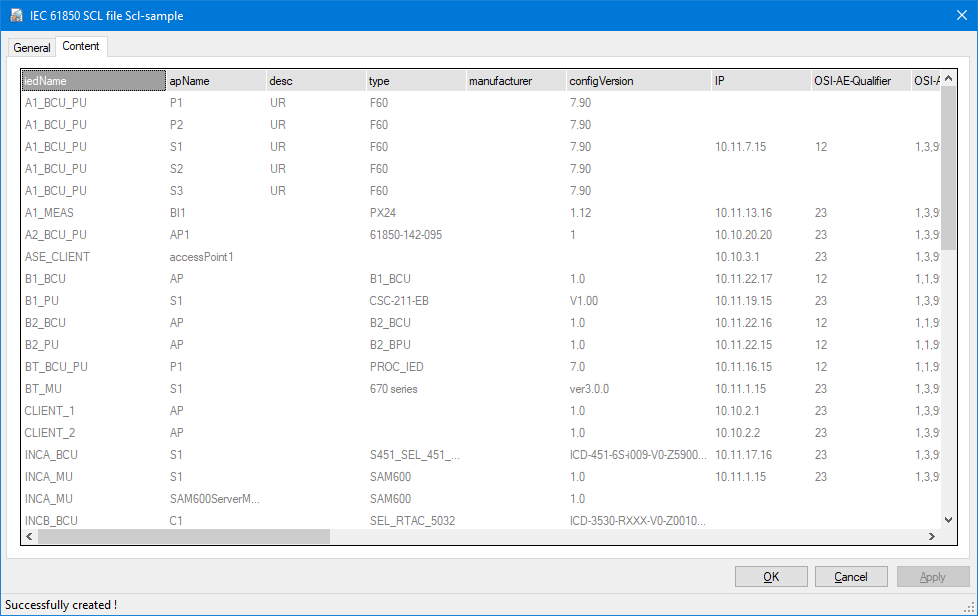This screenshot has width=978, height=616.
Task: Click the manufacturer column header
Action: pos(515,81)
